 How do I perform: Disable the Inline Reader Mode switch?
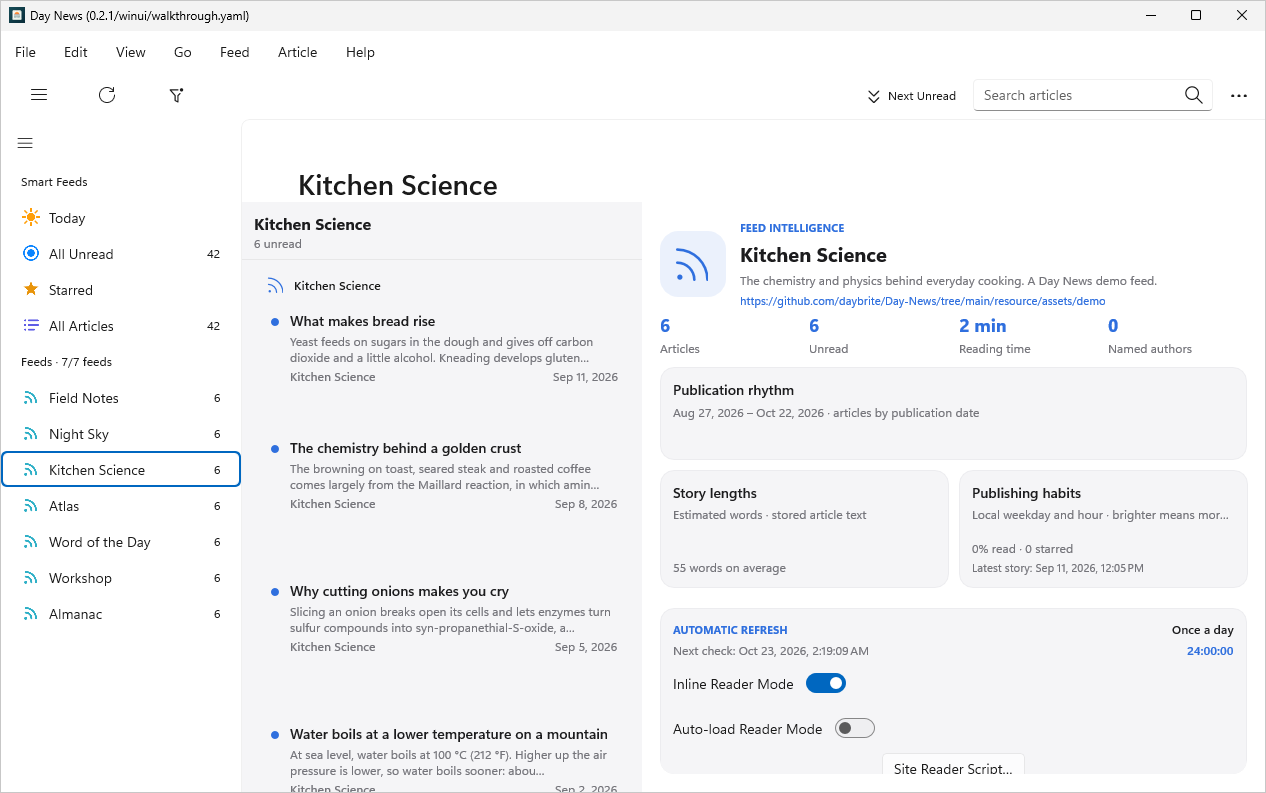tap(826, 684)
